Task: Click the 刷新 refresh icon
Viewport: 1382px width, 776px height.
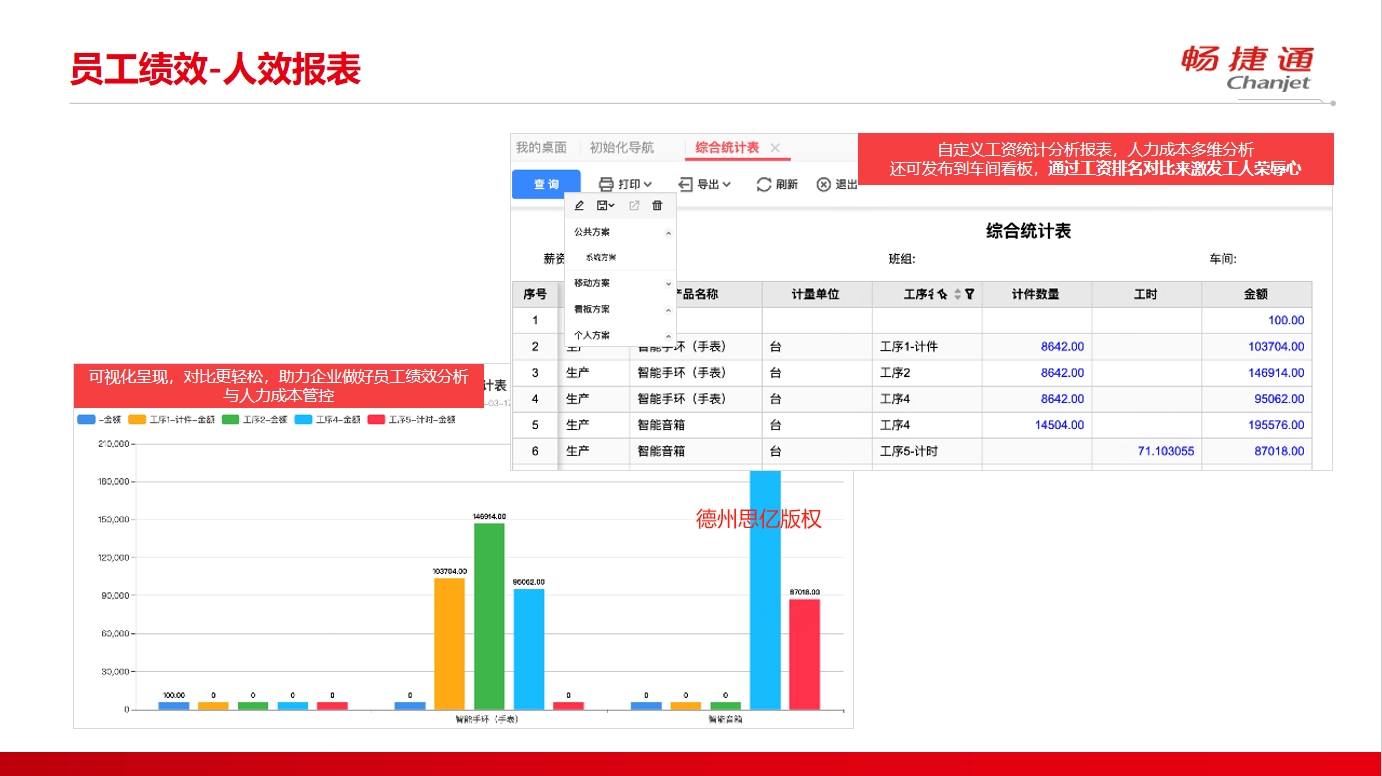Action: click(x=764, y=184)
